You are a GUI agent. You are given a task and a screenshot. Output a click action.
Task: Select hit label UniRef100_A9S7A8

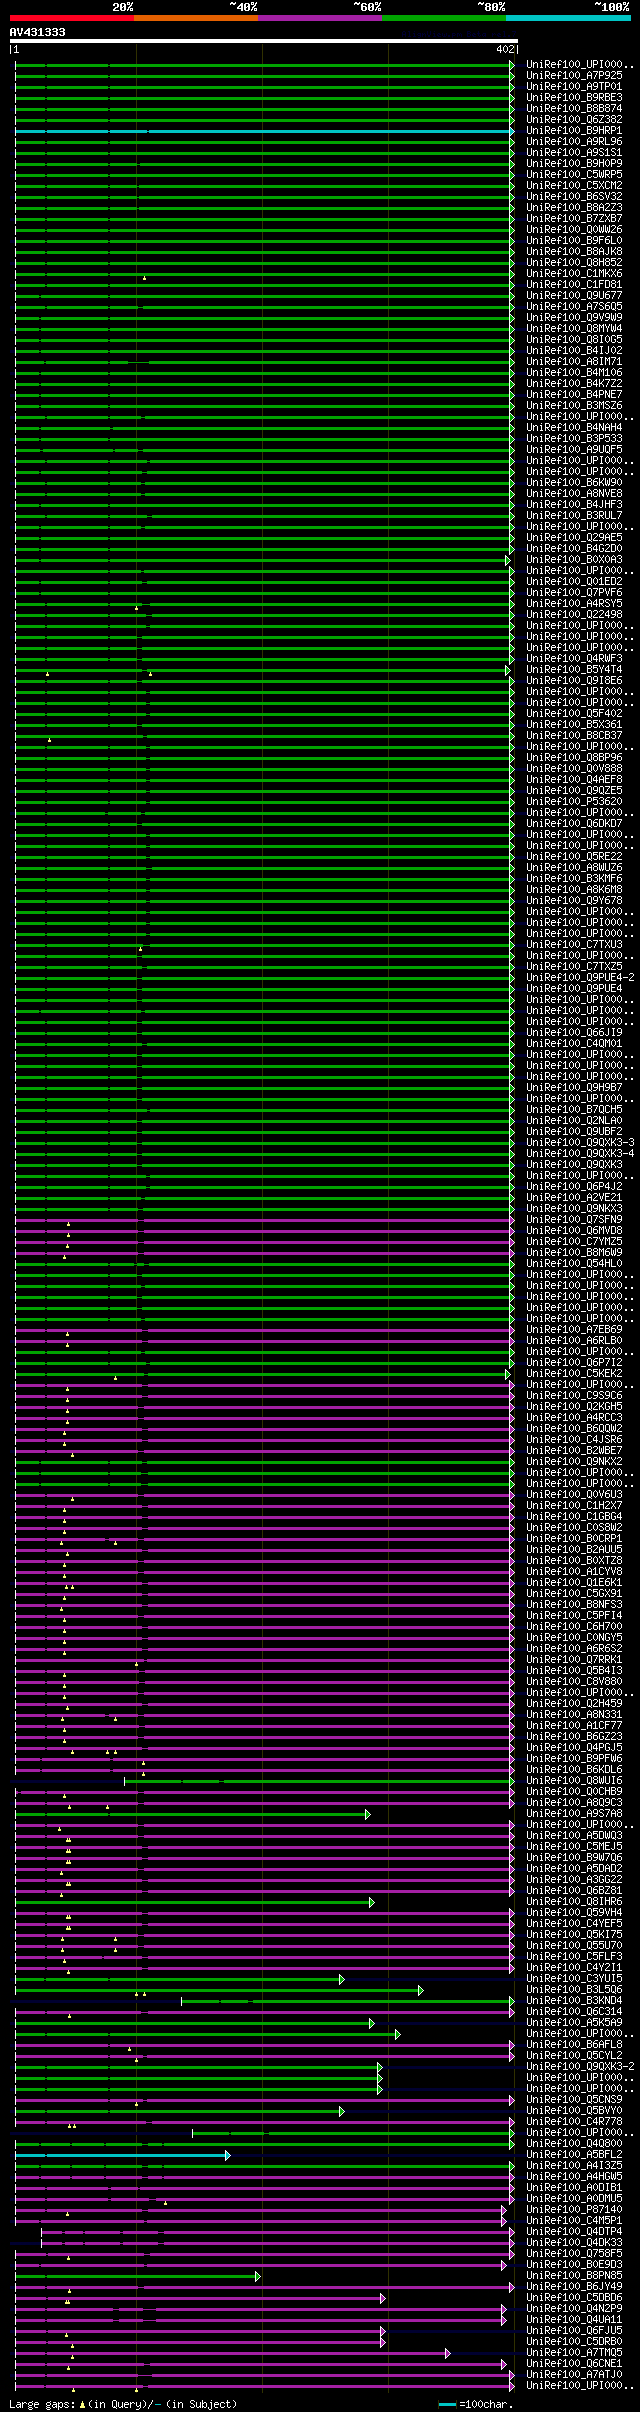[x=574, y=1813]
